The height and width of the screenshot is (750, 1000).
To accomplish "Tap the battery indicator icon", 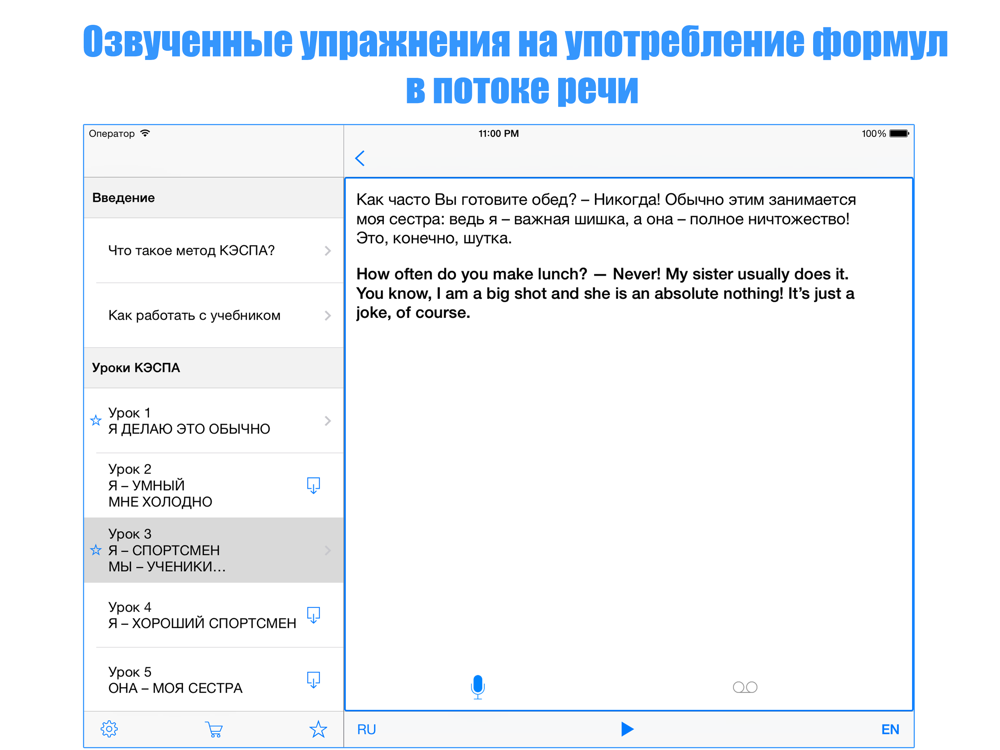I will coord(899,133).
